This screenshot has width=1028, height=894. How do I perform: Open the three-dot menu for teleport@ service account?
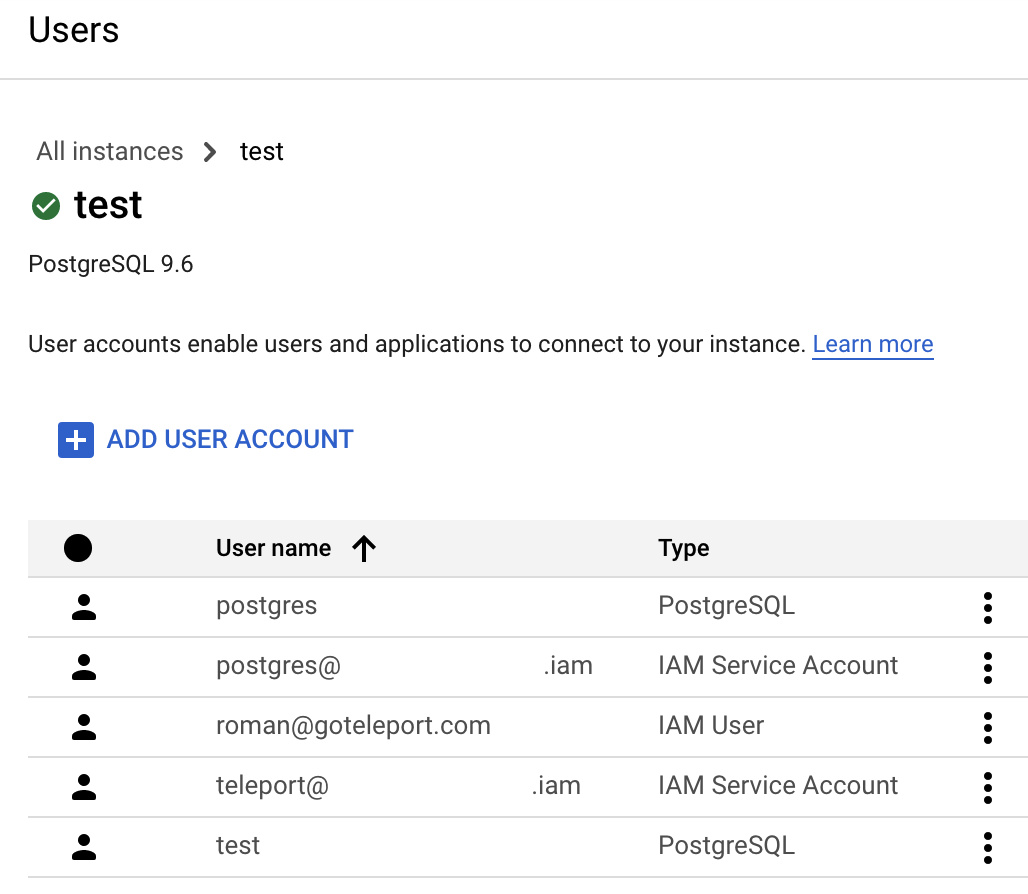coord(987,786)
